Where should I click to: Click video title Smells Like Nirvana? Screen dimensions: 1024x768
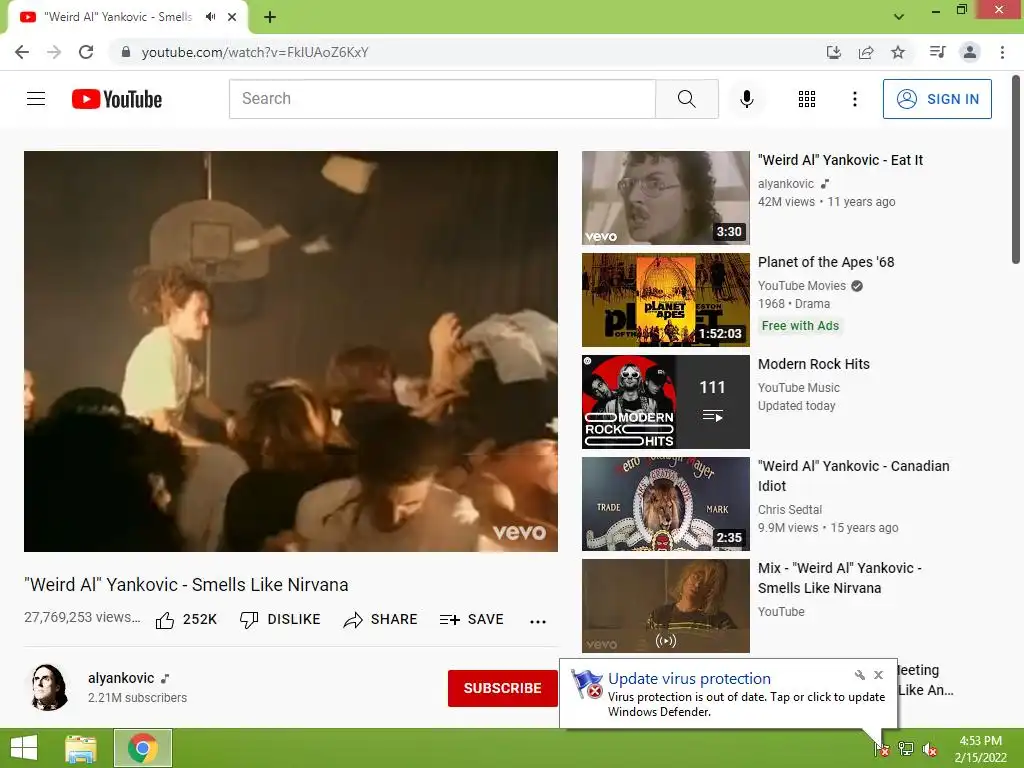click(x=186, y=584)
